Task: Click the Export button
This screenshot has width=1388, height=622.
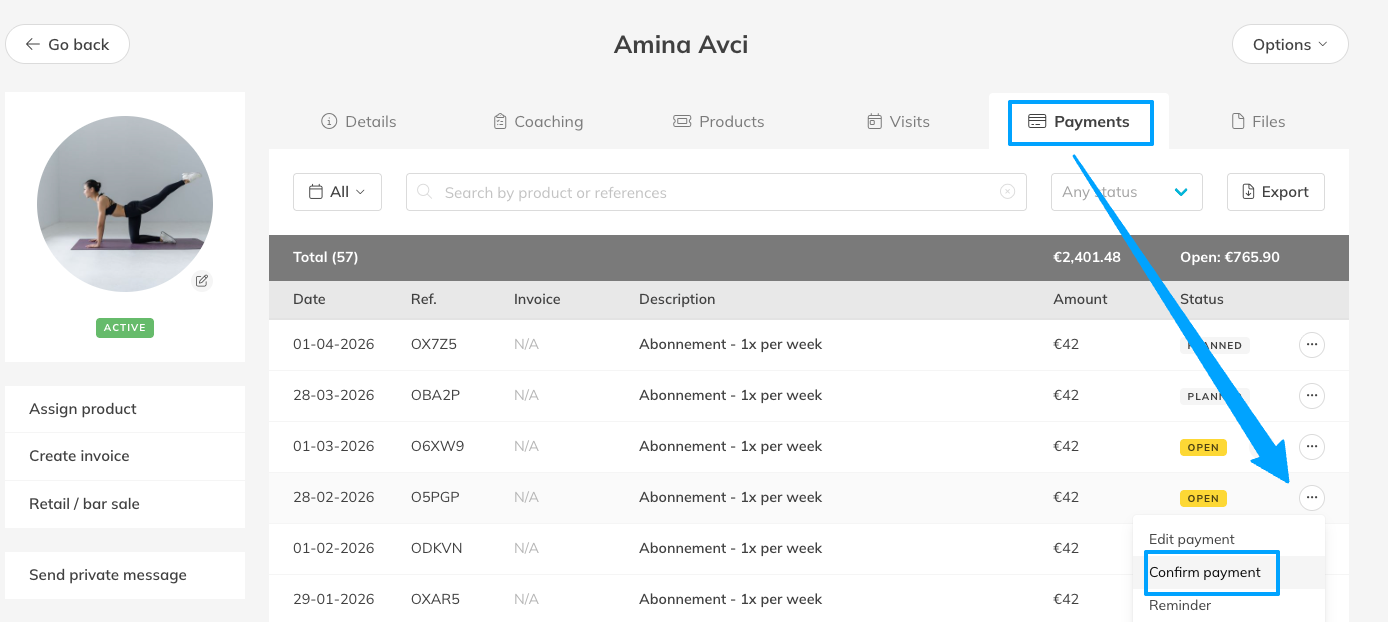Action: (x=1275, y=192)
